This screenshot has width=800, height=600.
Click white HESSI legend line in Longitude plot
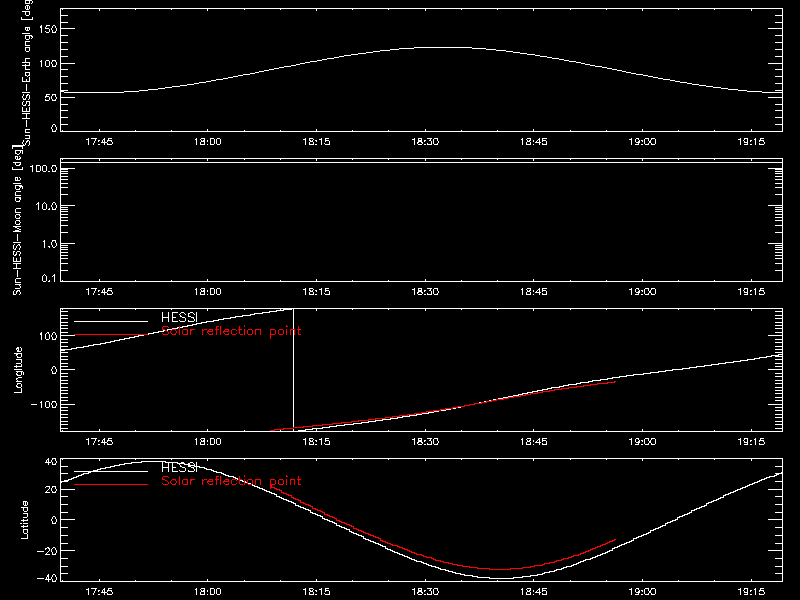coord(111,321)
